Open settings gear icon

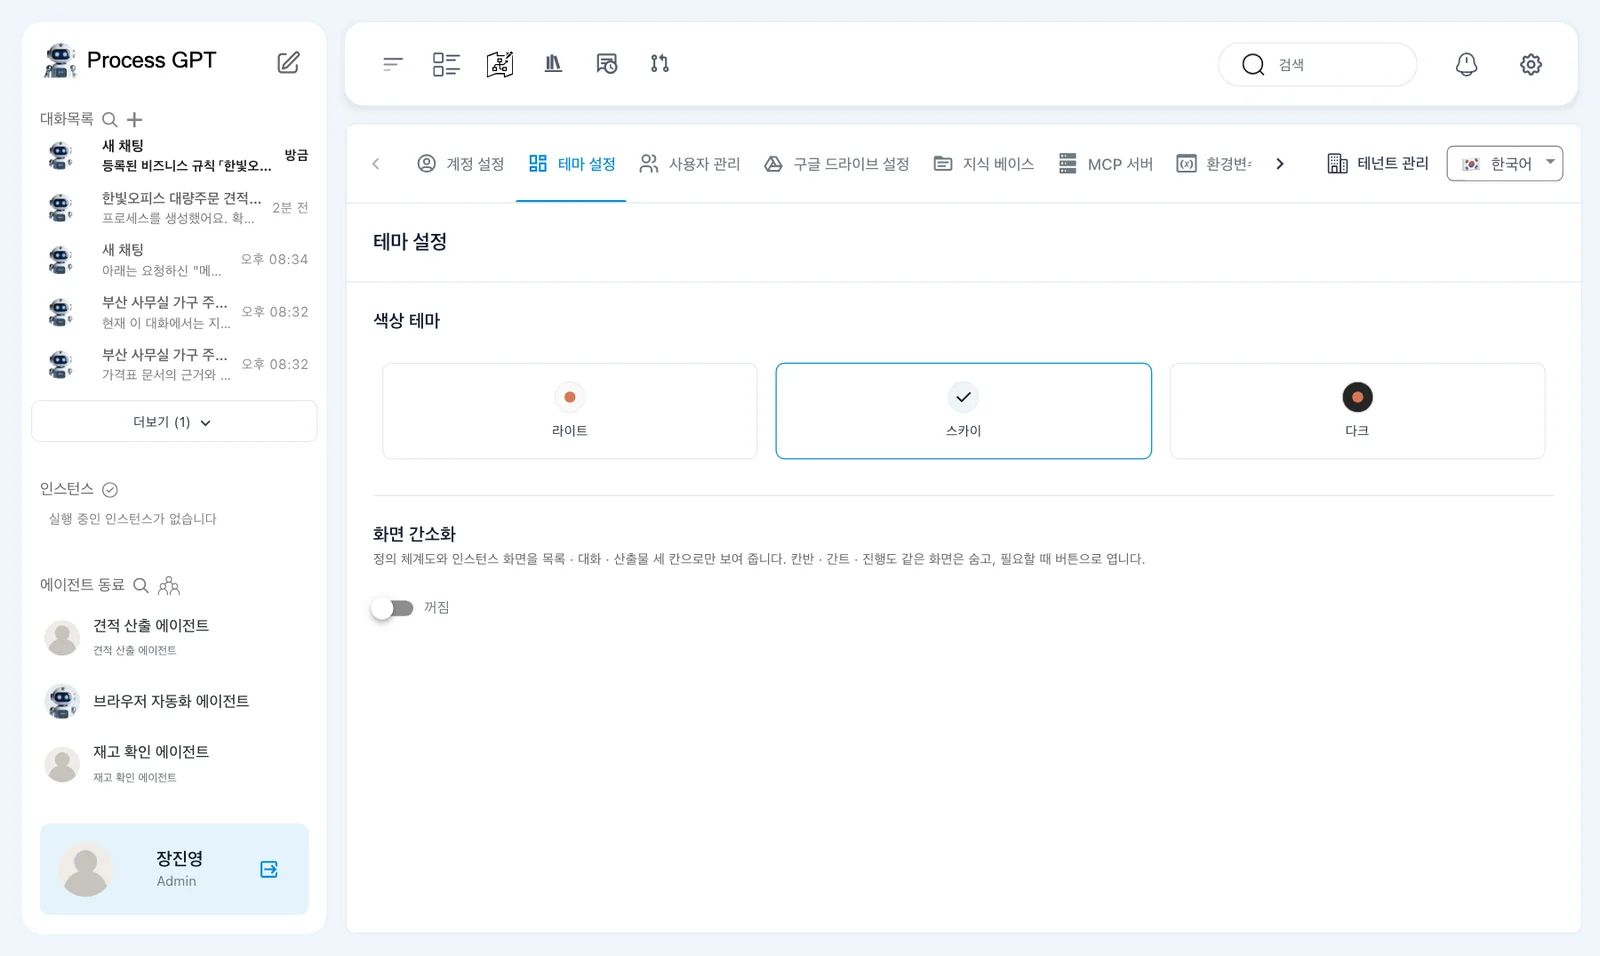(1531, 64)
